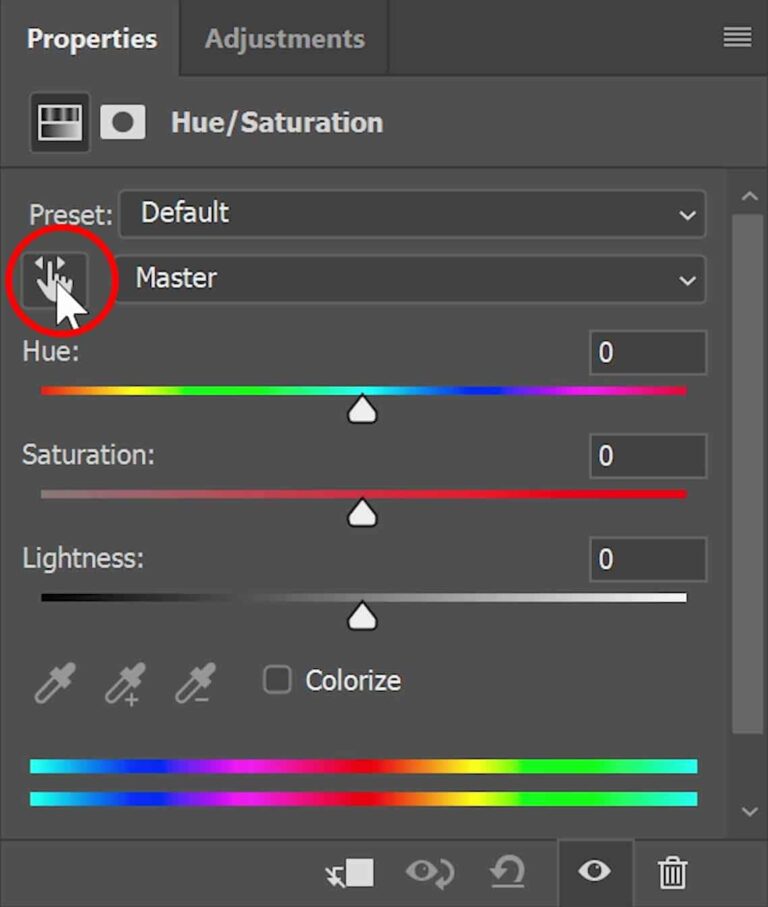Screen dimensions: 768x907
Task: Click the Hue slider handle
Action: pos(362,409)
